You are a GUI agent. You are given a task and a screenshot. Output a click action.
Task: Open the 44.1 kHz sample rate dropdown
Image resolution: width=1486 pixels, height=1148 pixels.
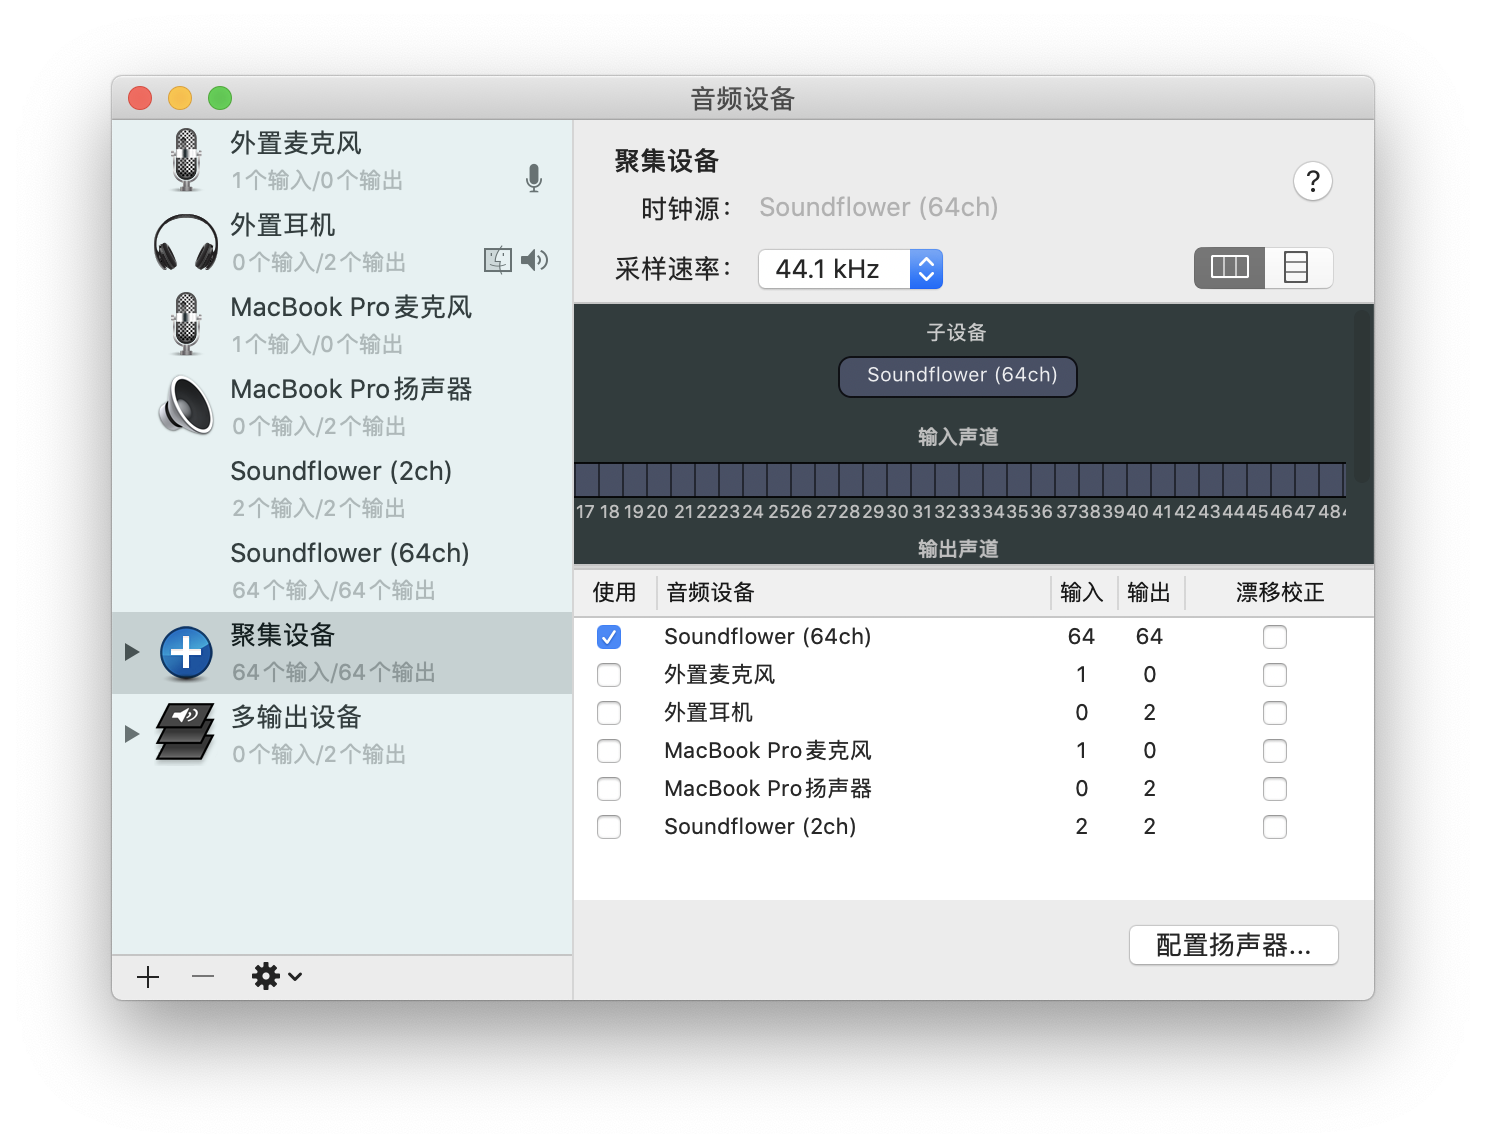(850, 269)
